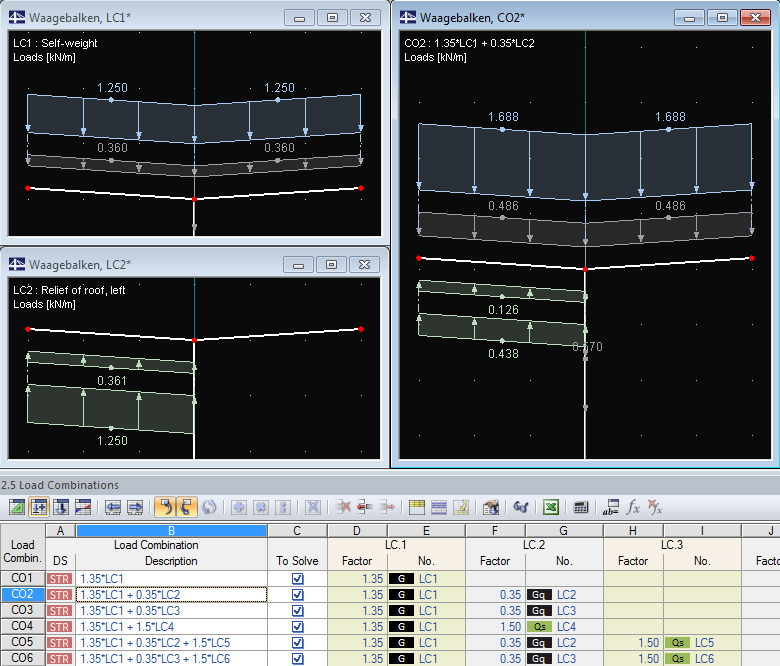
Task: Select row header CO2
Action: (22, 594)
